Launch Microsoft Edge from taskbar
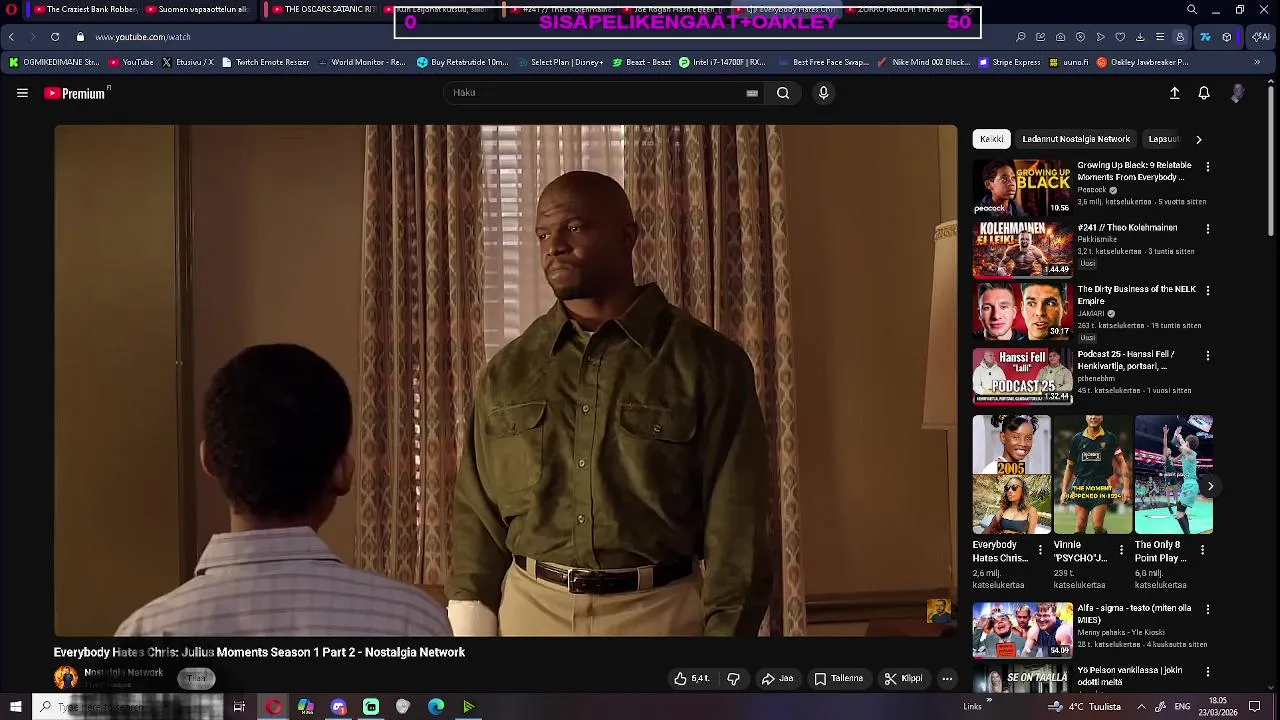 (x=436, y=707)
